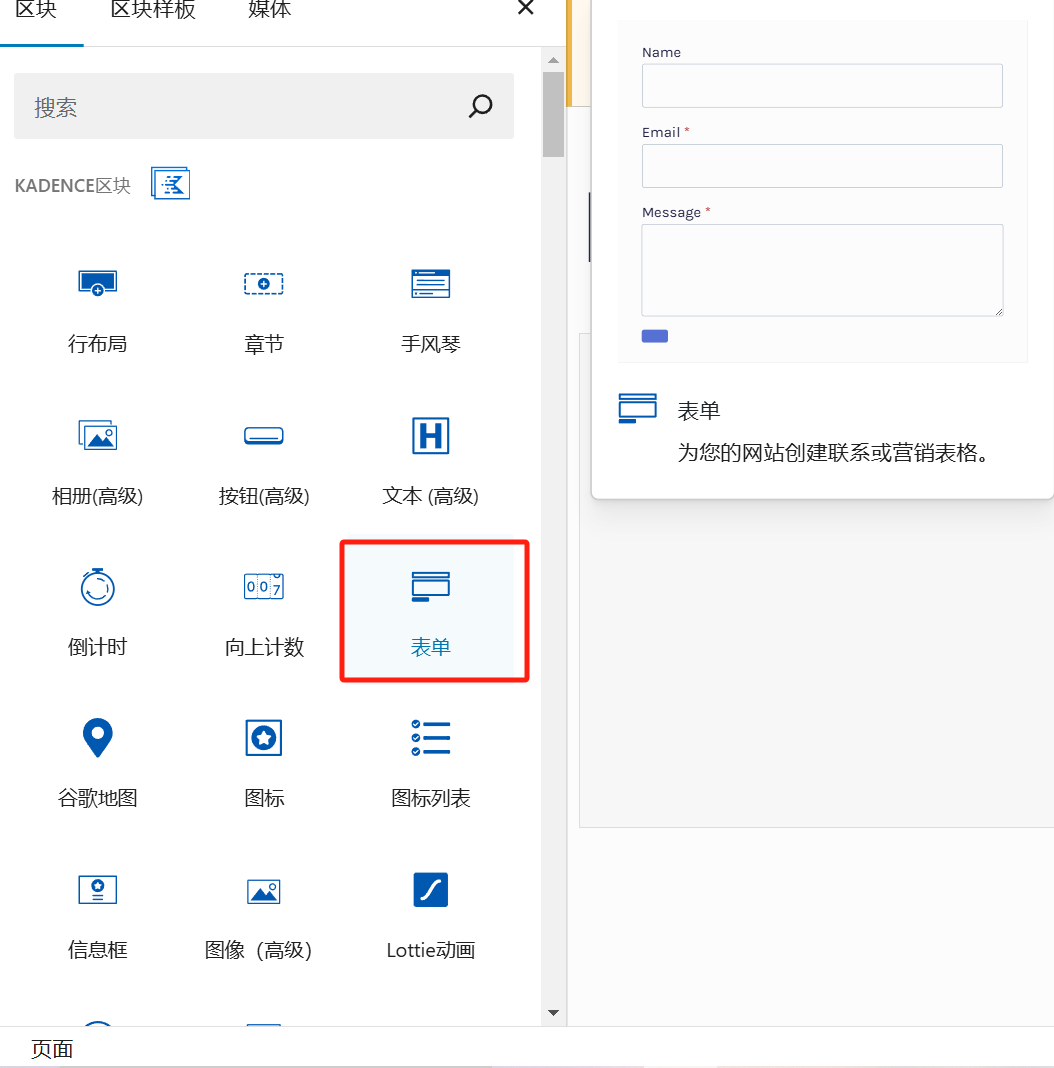Select the 谷歌地图 Google Maps block
Screen dimensions: 1054x1068
tap(97, 738)
